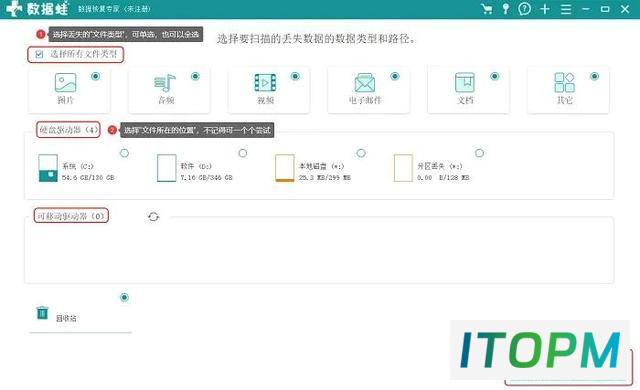640x390 pixels.
Task: Click the 其它 other types icon
Action: point(564,82)
